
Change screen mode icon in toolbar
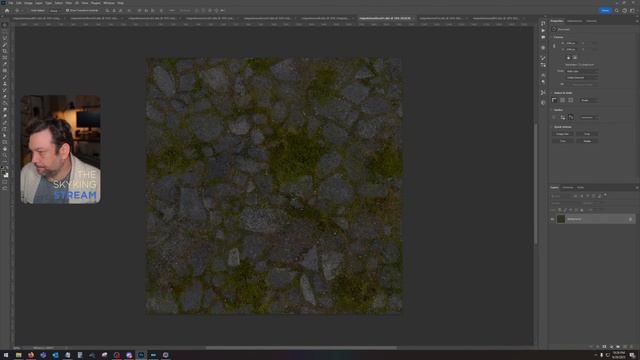pyautogui.click(x=5, y=189)
